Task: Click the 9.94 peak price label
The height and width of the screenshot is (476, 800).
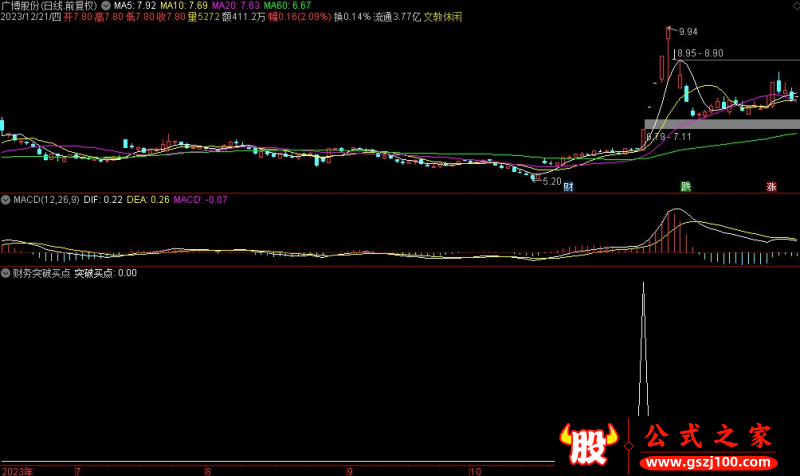Action: (688, 32)
